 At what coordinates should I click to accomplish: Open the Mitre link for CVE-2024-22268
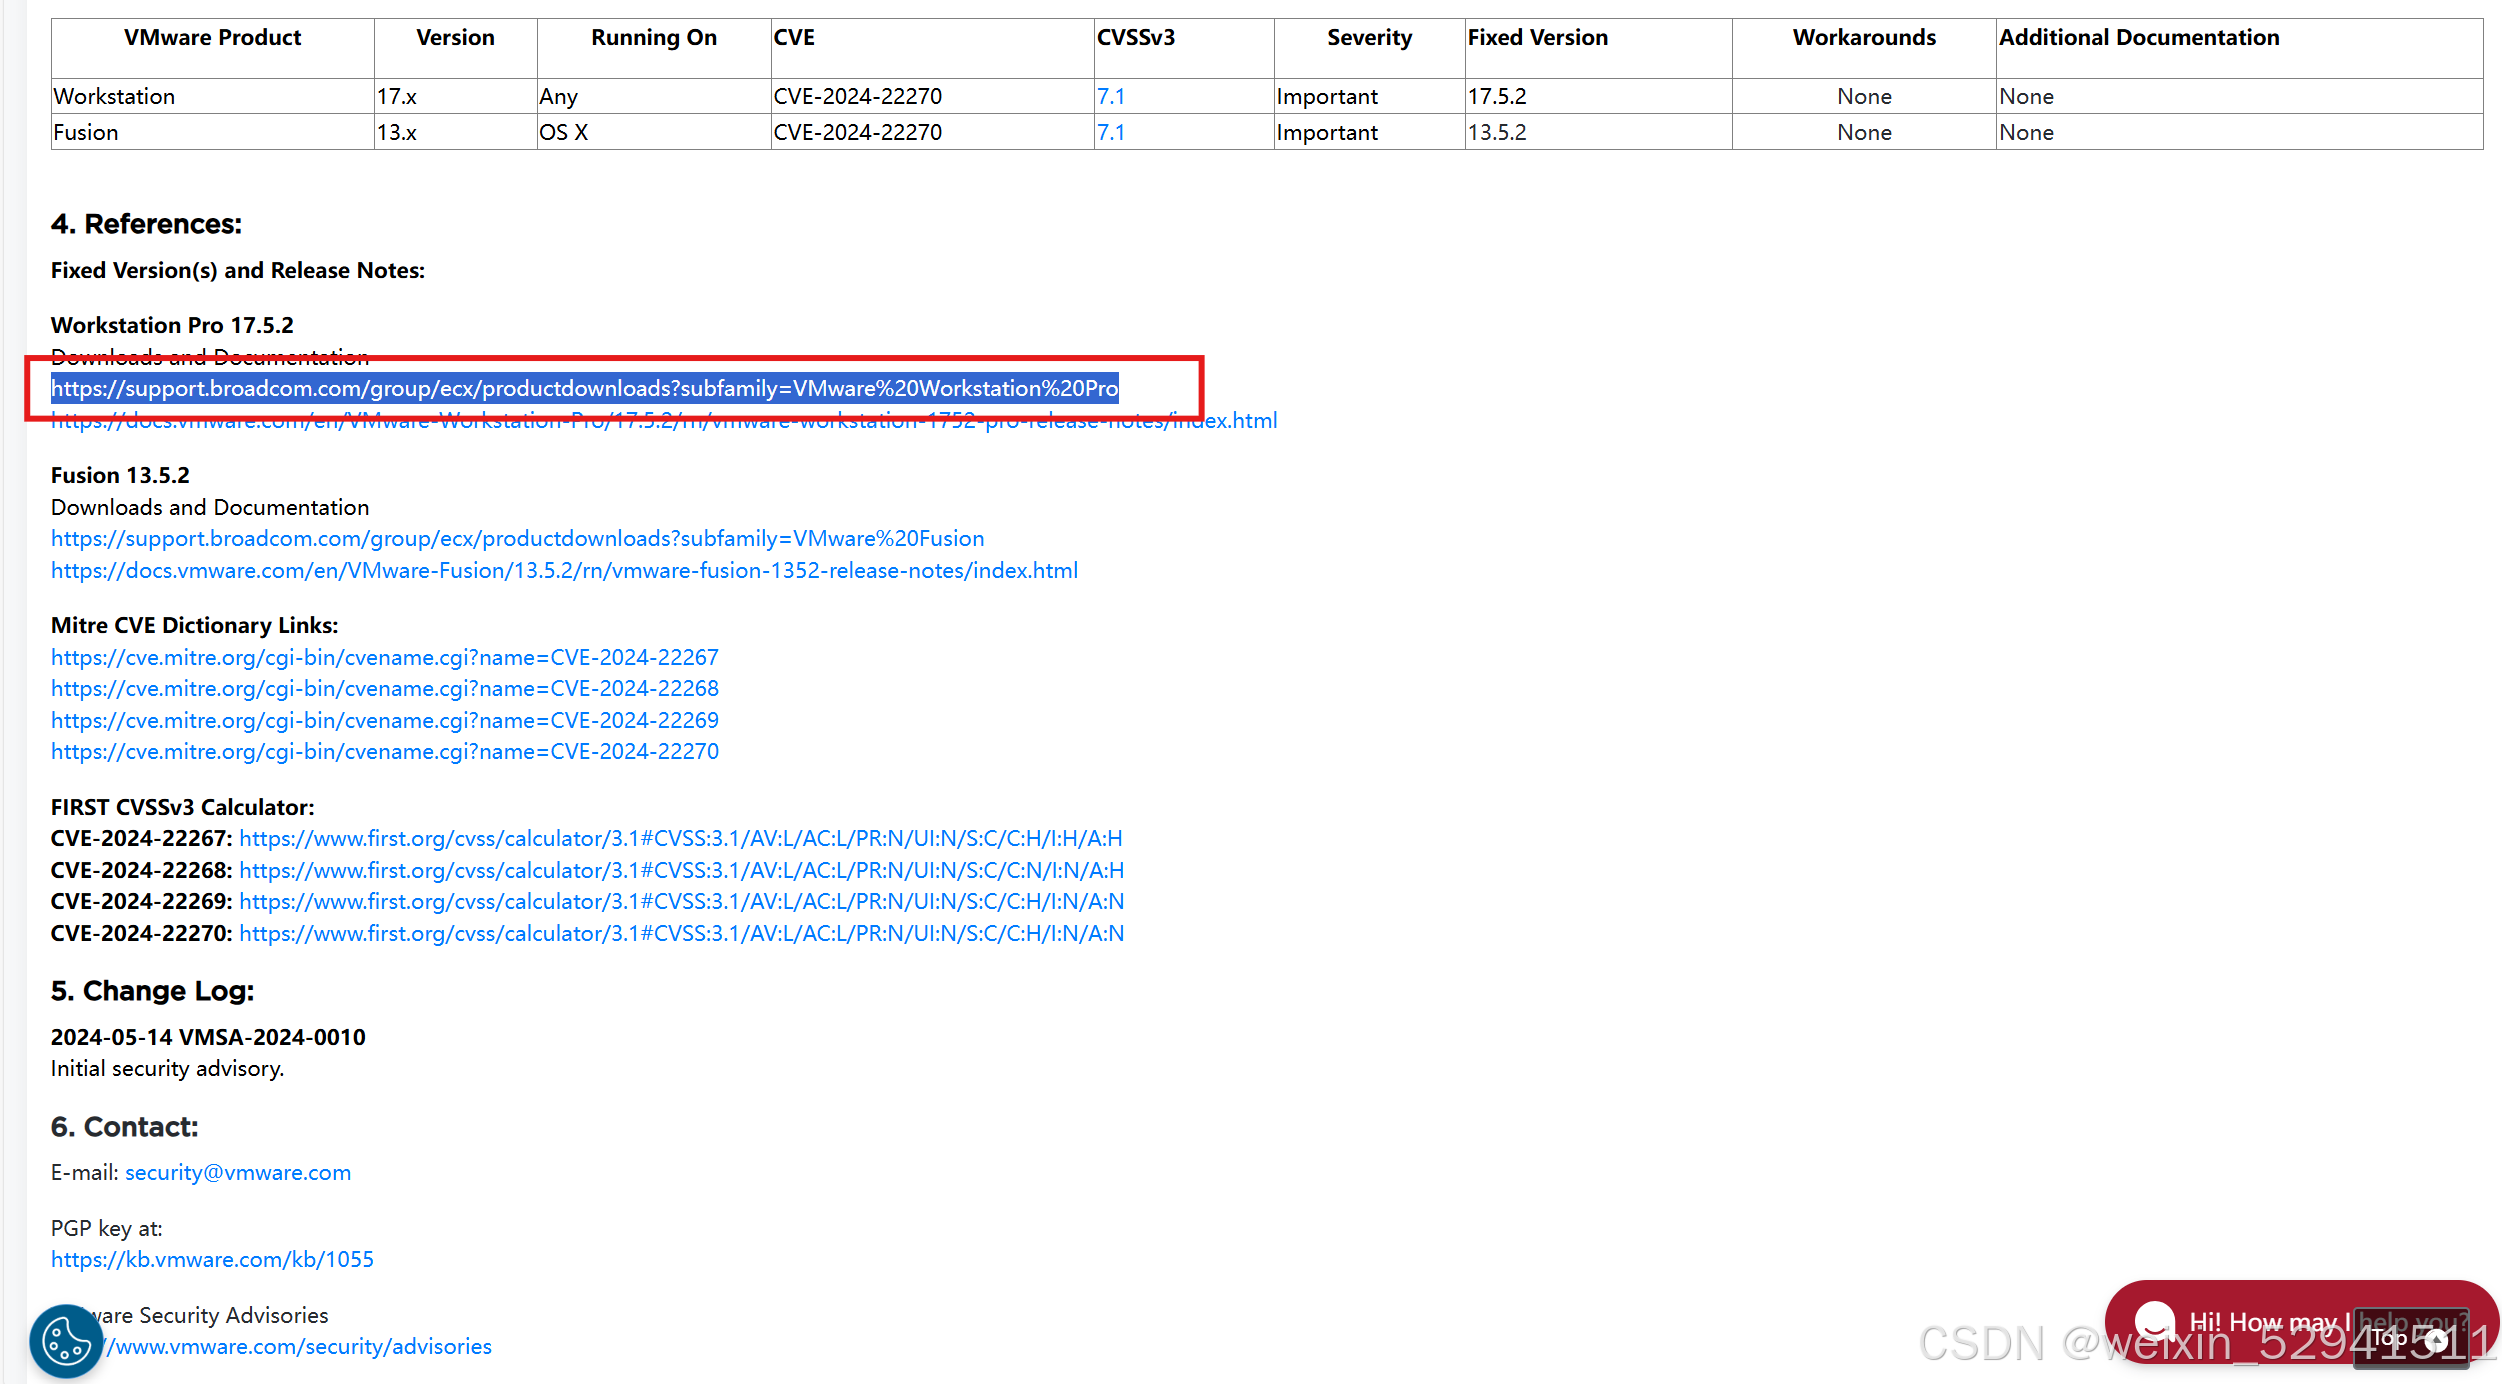[x=384, y=689]
